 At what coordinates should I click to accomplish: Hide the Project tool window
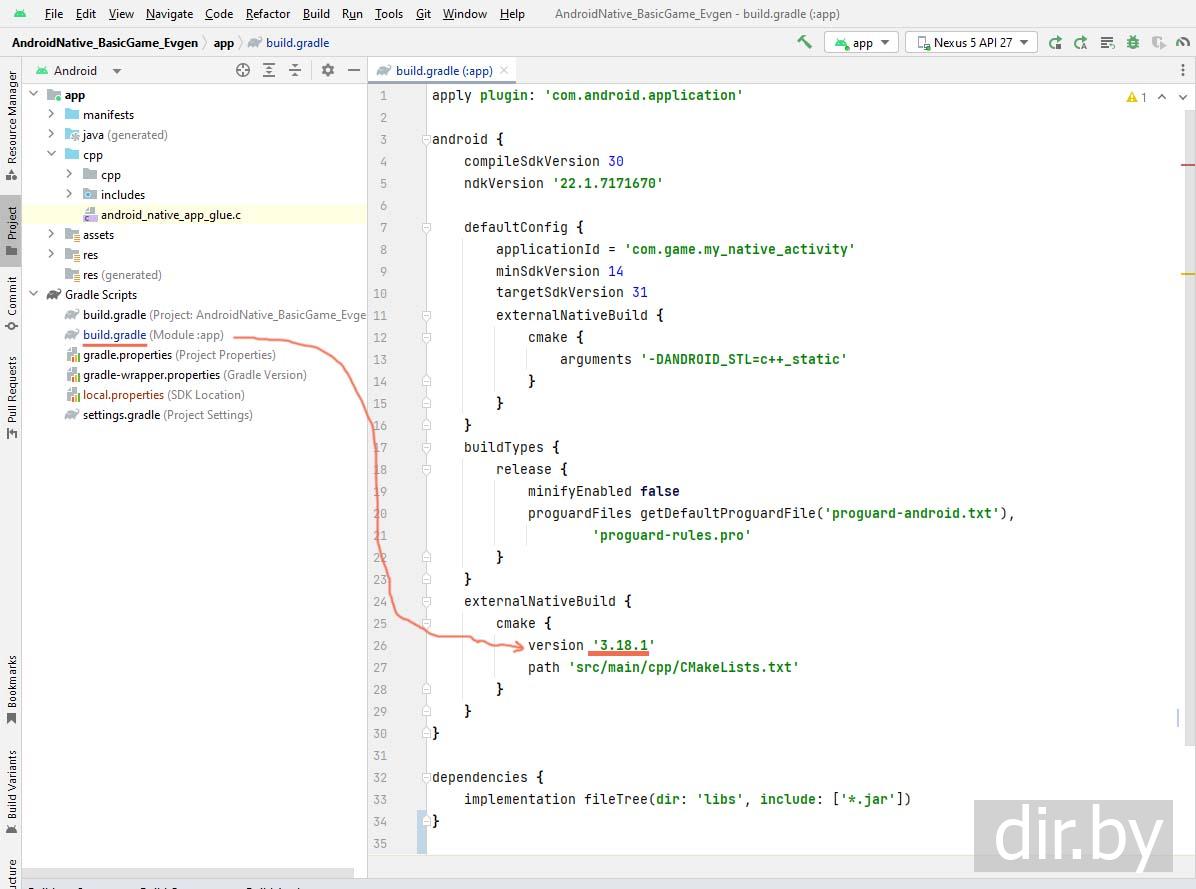tap(354, 70)
